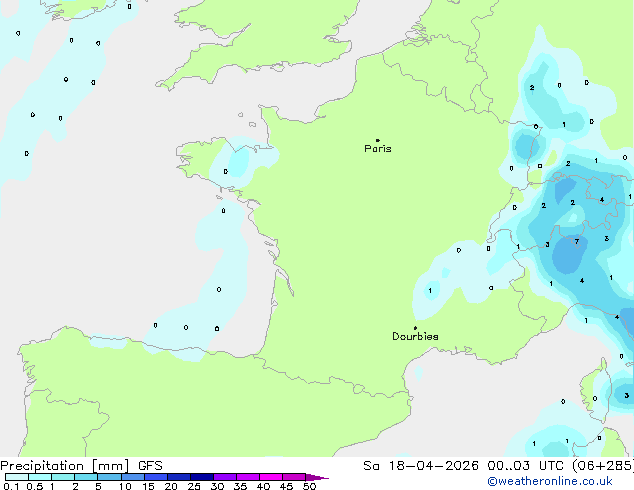The width and height of the screenshot is (634, 490).
Task: Click the Dourbies city label
Action: click(x=415, y=336)
